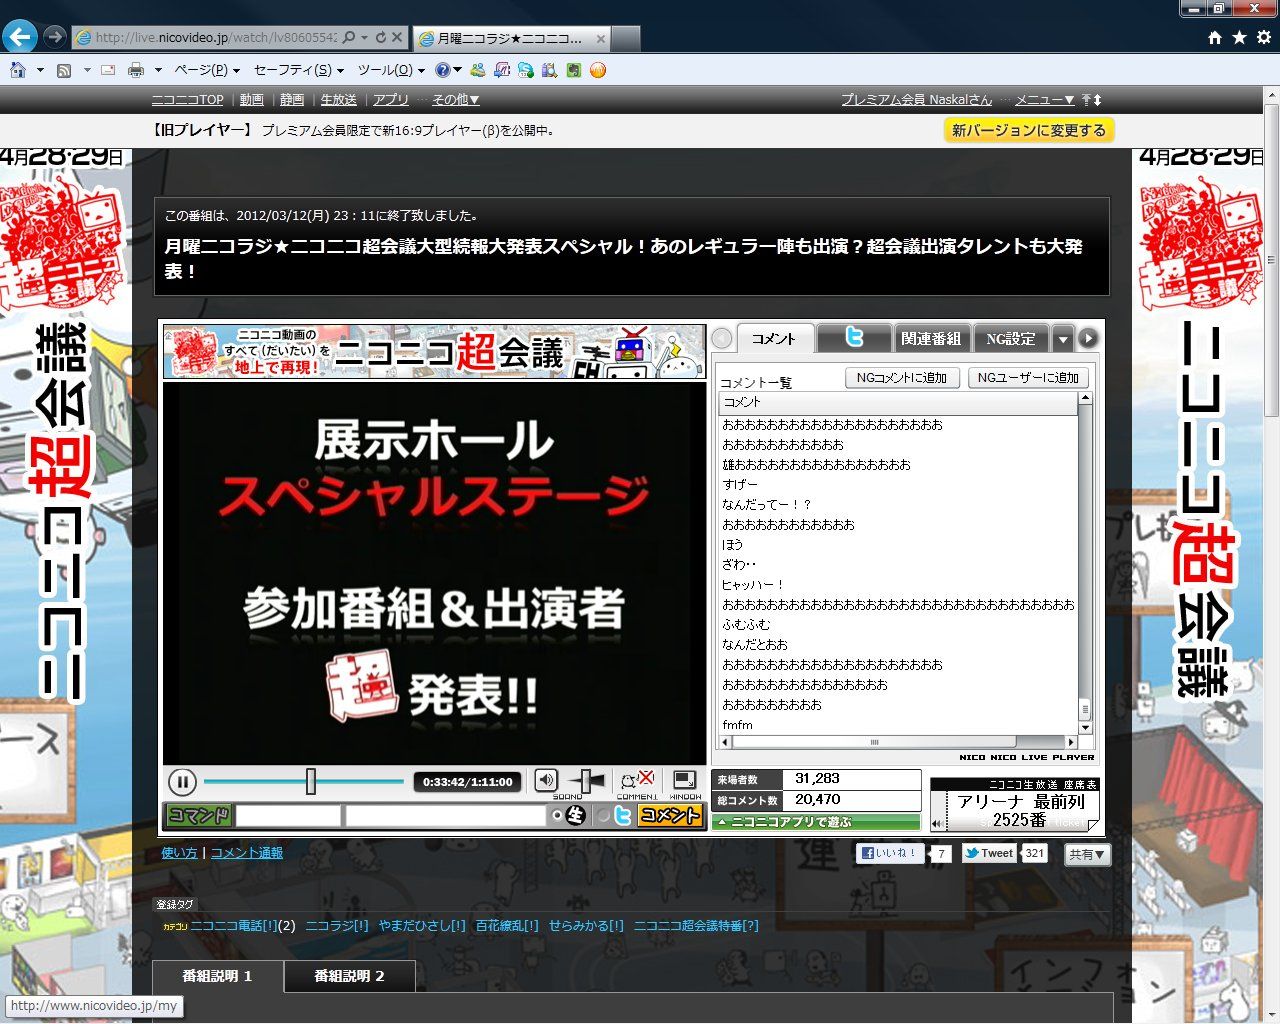This screenshot has height=1024, width=1280.
Task: Expand more tabs arrow beside NG設定
Action: coord(1063,339)
